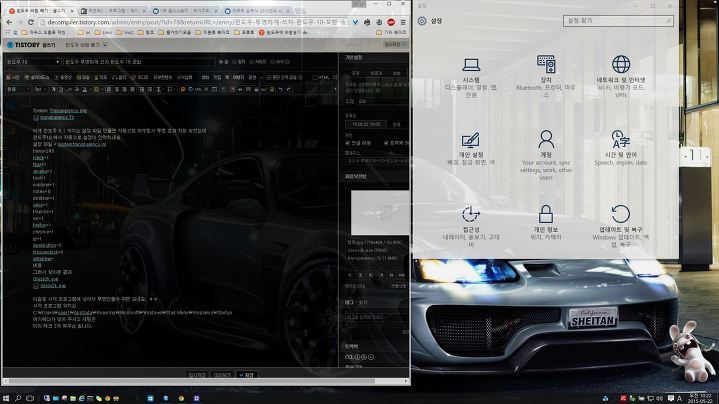This screenshot has width=719, height=404.
Task: Switch to the first Chrome tab with Tistory icon
Action: [40, 10]
